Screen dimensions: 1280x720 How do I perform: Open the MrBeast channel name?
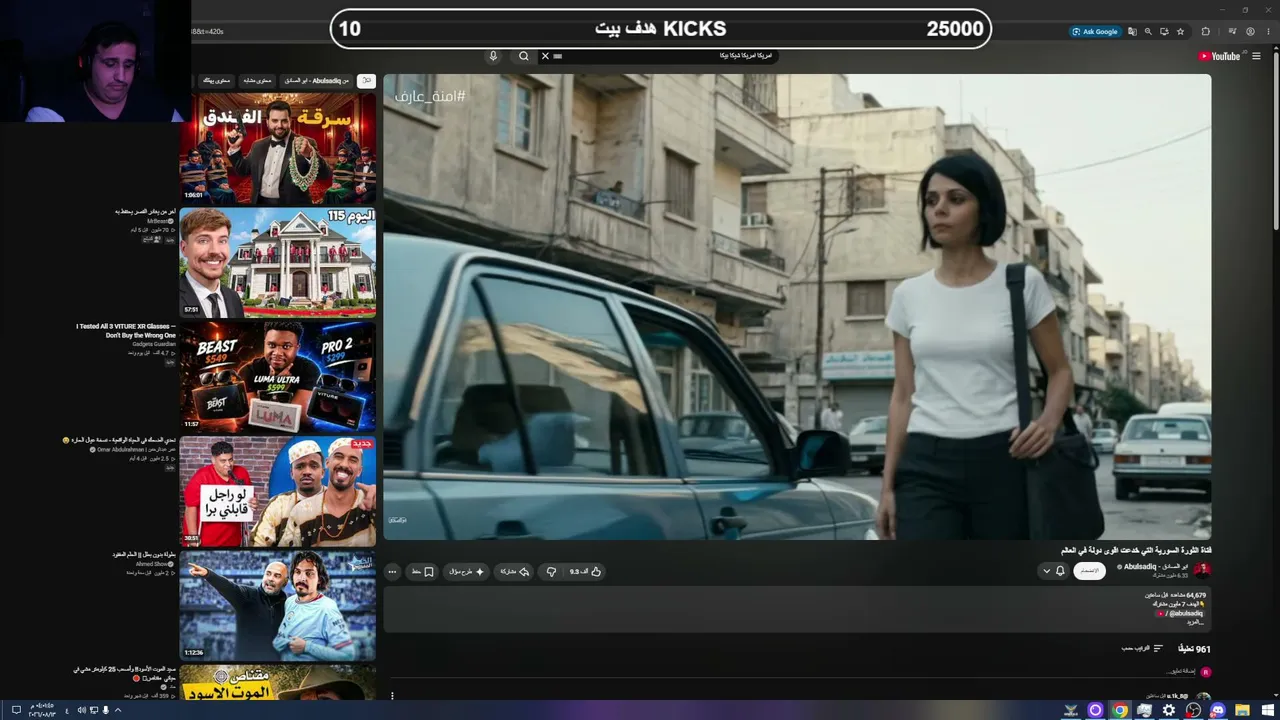(158, 221)
